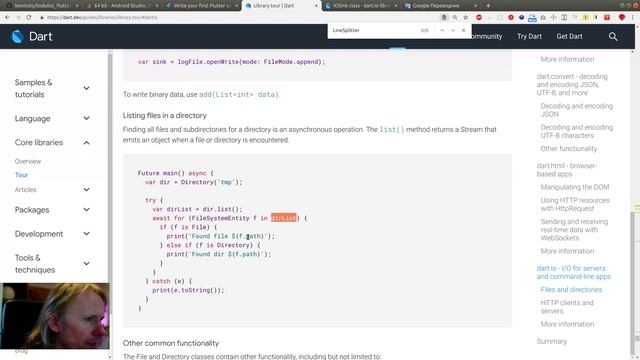
Task: Go back with the browser back arrow
Action: 7,18
